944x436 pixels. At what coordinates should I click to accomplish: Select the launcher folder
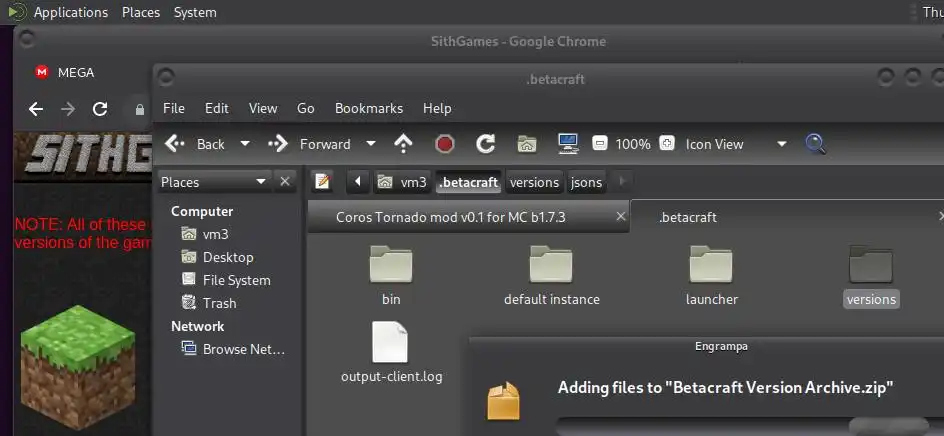pyautogui.click(x=712, y=276)
